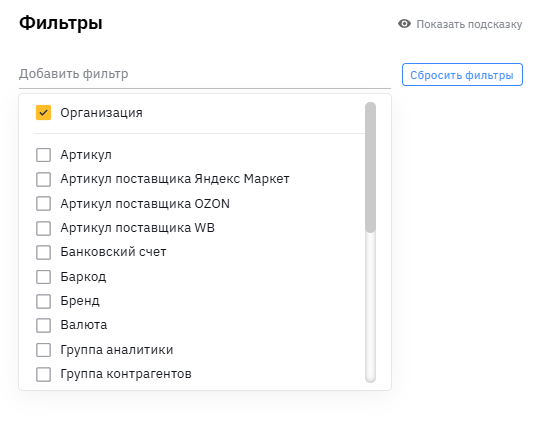The height and width of the screenshot is (426, 544).
Task: Uncheck the Организация checkbox
Action: [x=43, y=113]
